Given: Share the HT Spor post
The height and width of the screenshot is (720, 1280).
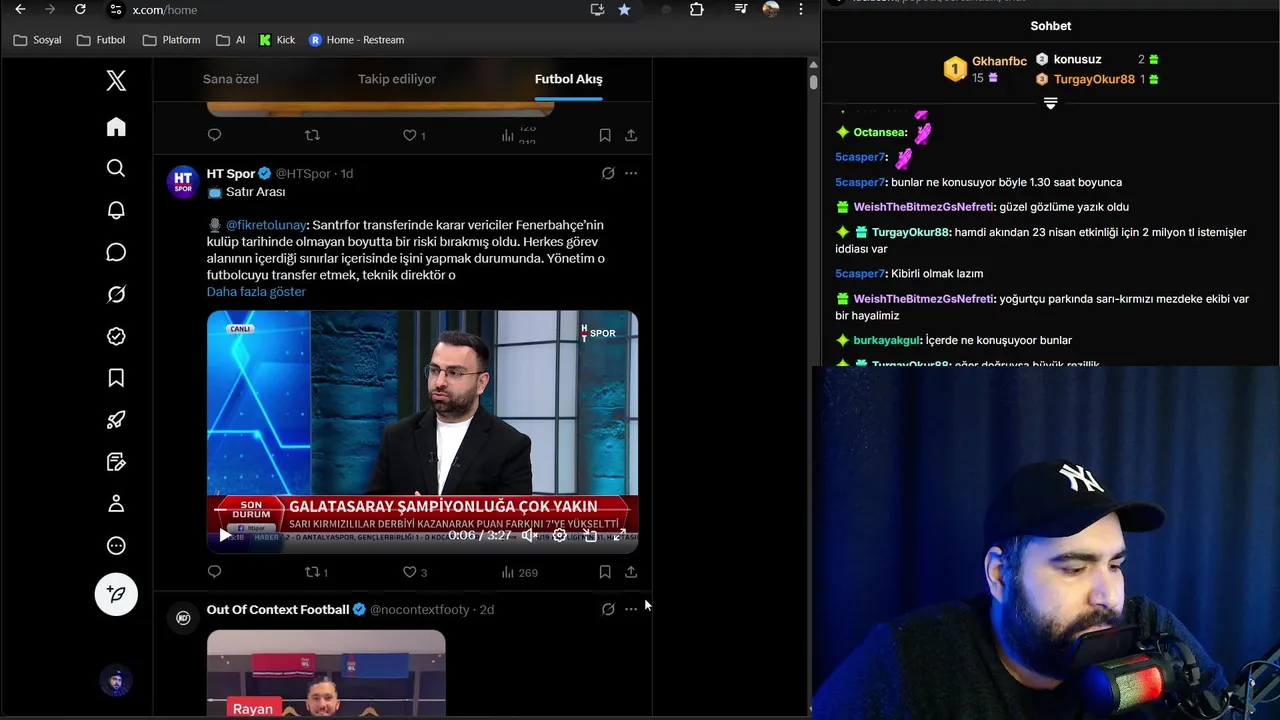Looking at the screenshot, I should tap(631, 572).
